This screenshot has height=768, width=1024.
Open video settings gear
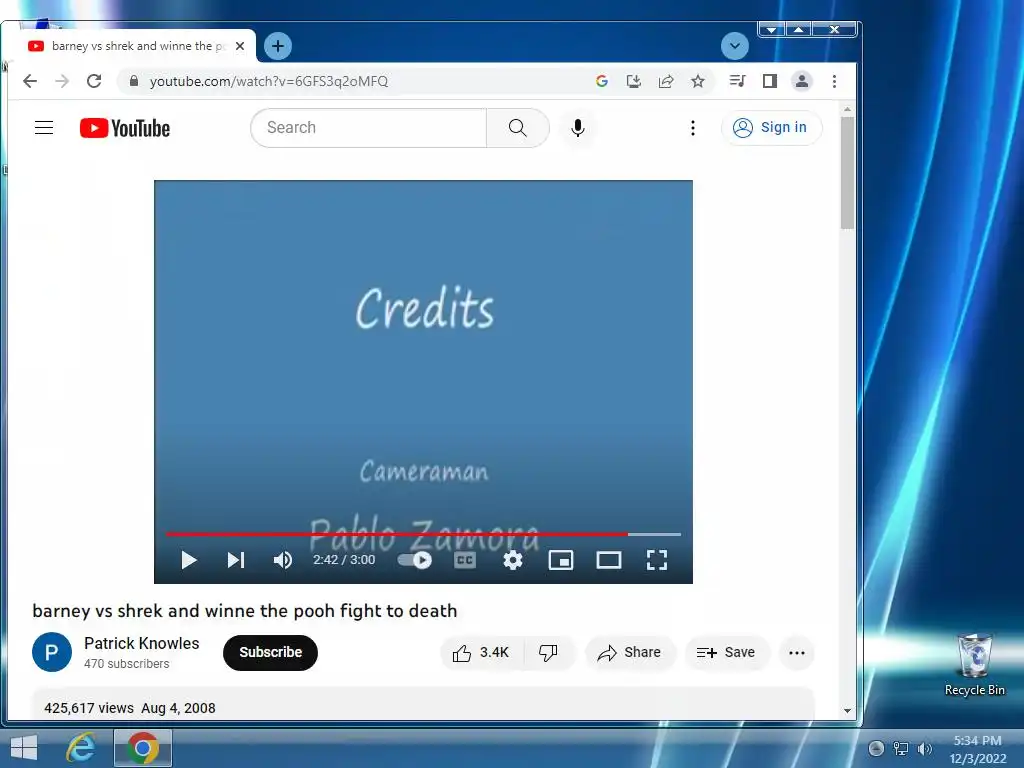pyautogui.click(x=513, y=560)
